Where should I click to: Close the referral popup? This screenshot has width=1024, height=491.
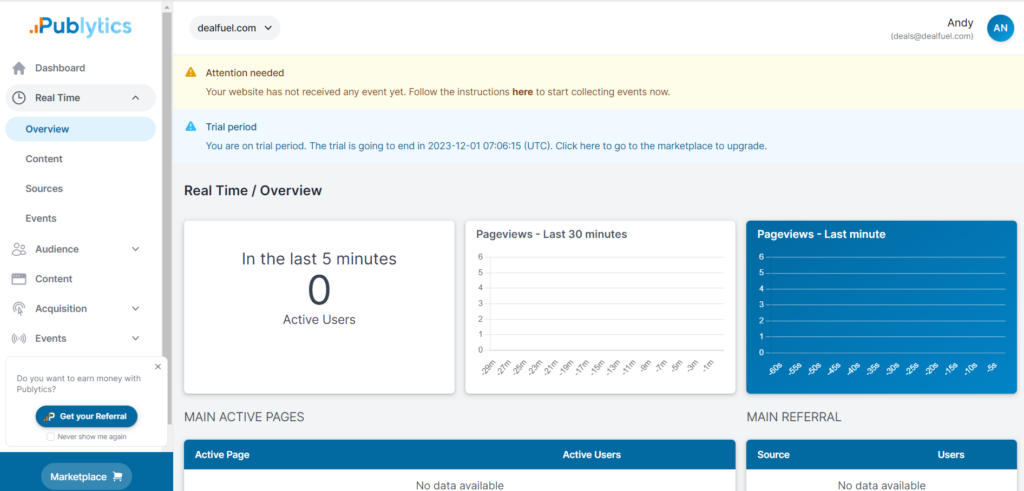[158, 366]
